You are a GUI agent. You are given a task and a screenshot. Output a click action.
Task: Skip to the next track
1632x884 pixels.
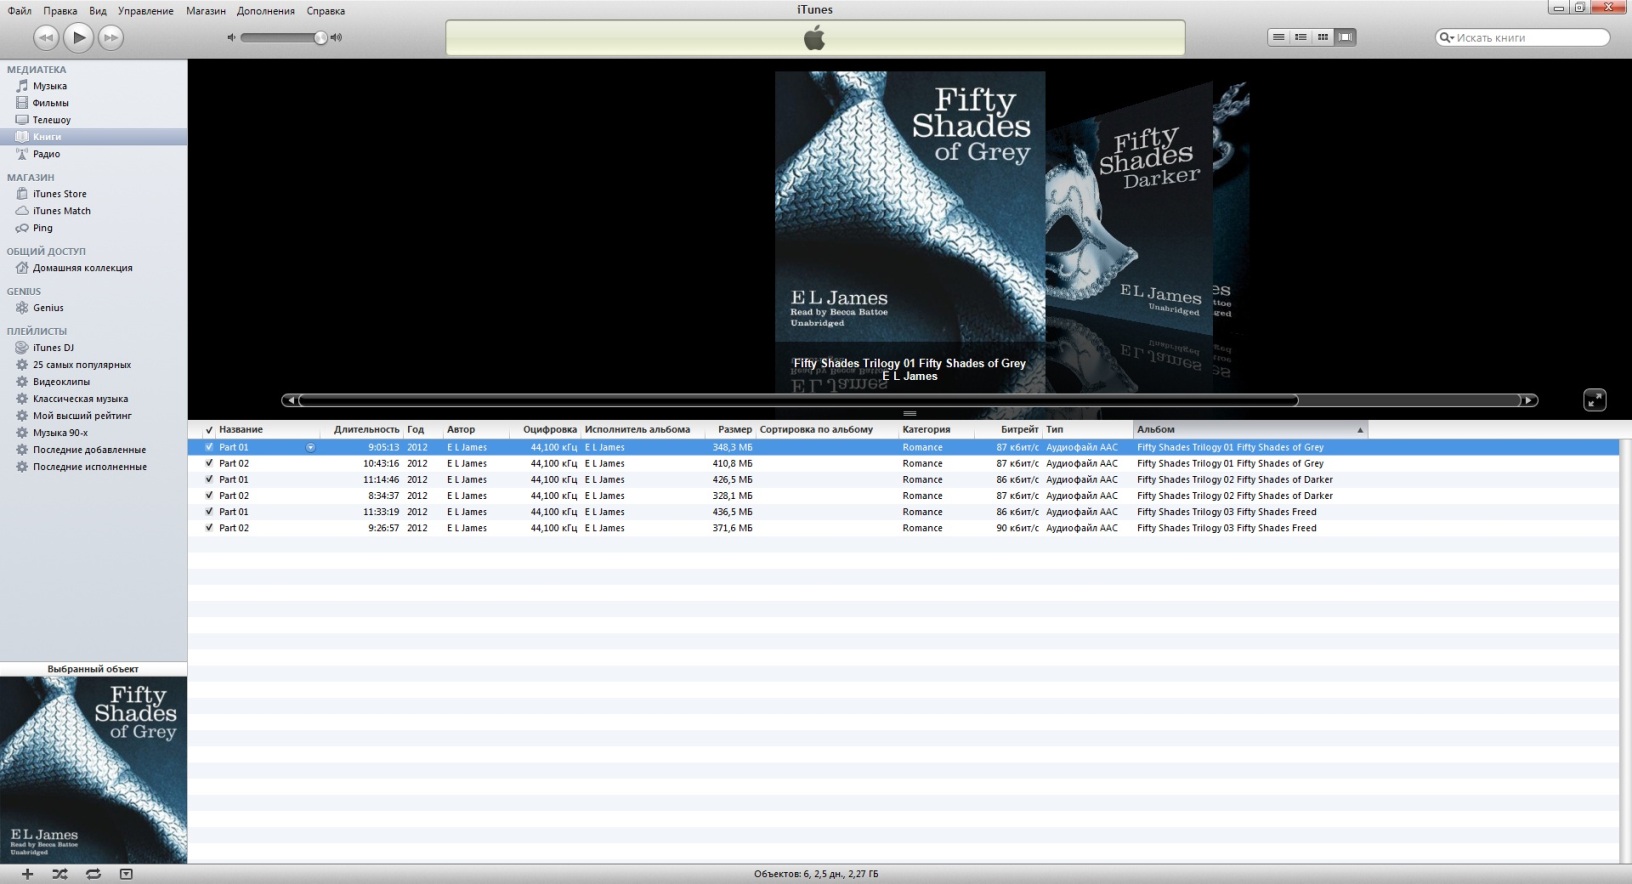click(x=111, y=38)
